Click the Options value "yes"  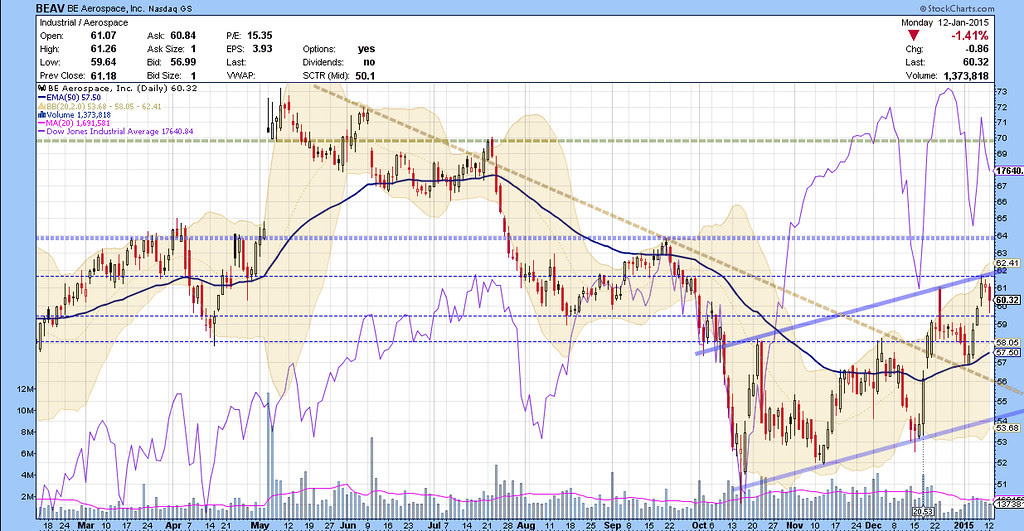point(366,49)
